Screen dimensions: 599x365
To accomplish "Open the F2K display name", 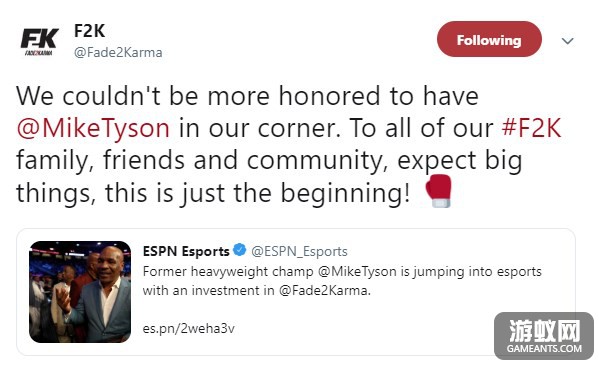I will click(x=89, y=31).
